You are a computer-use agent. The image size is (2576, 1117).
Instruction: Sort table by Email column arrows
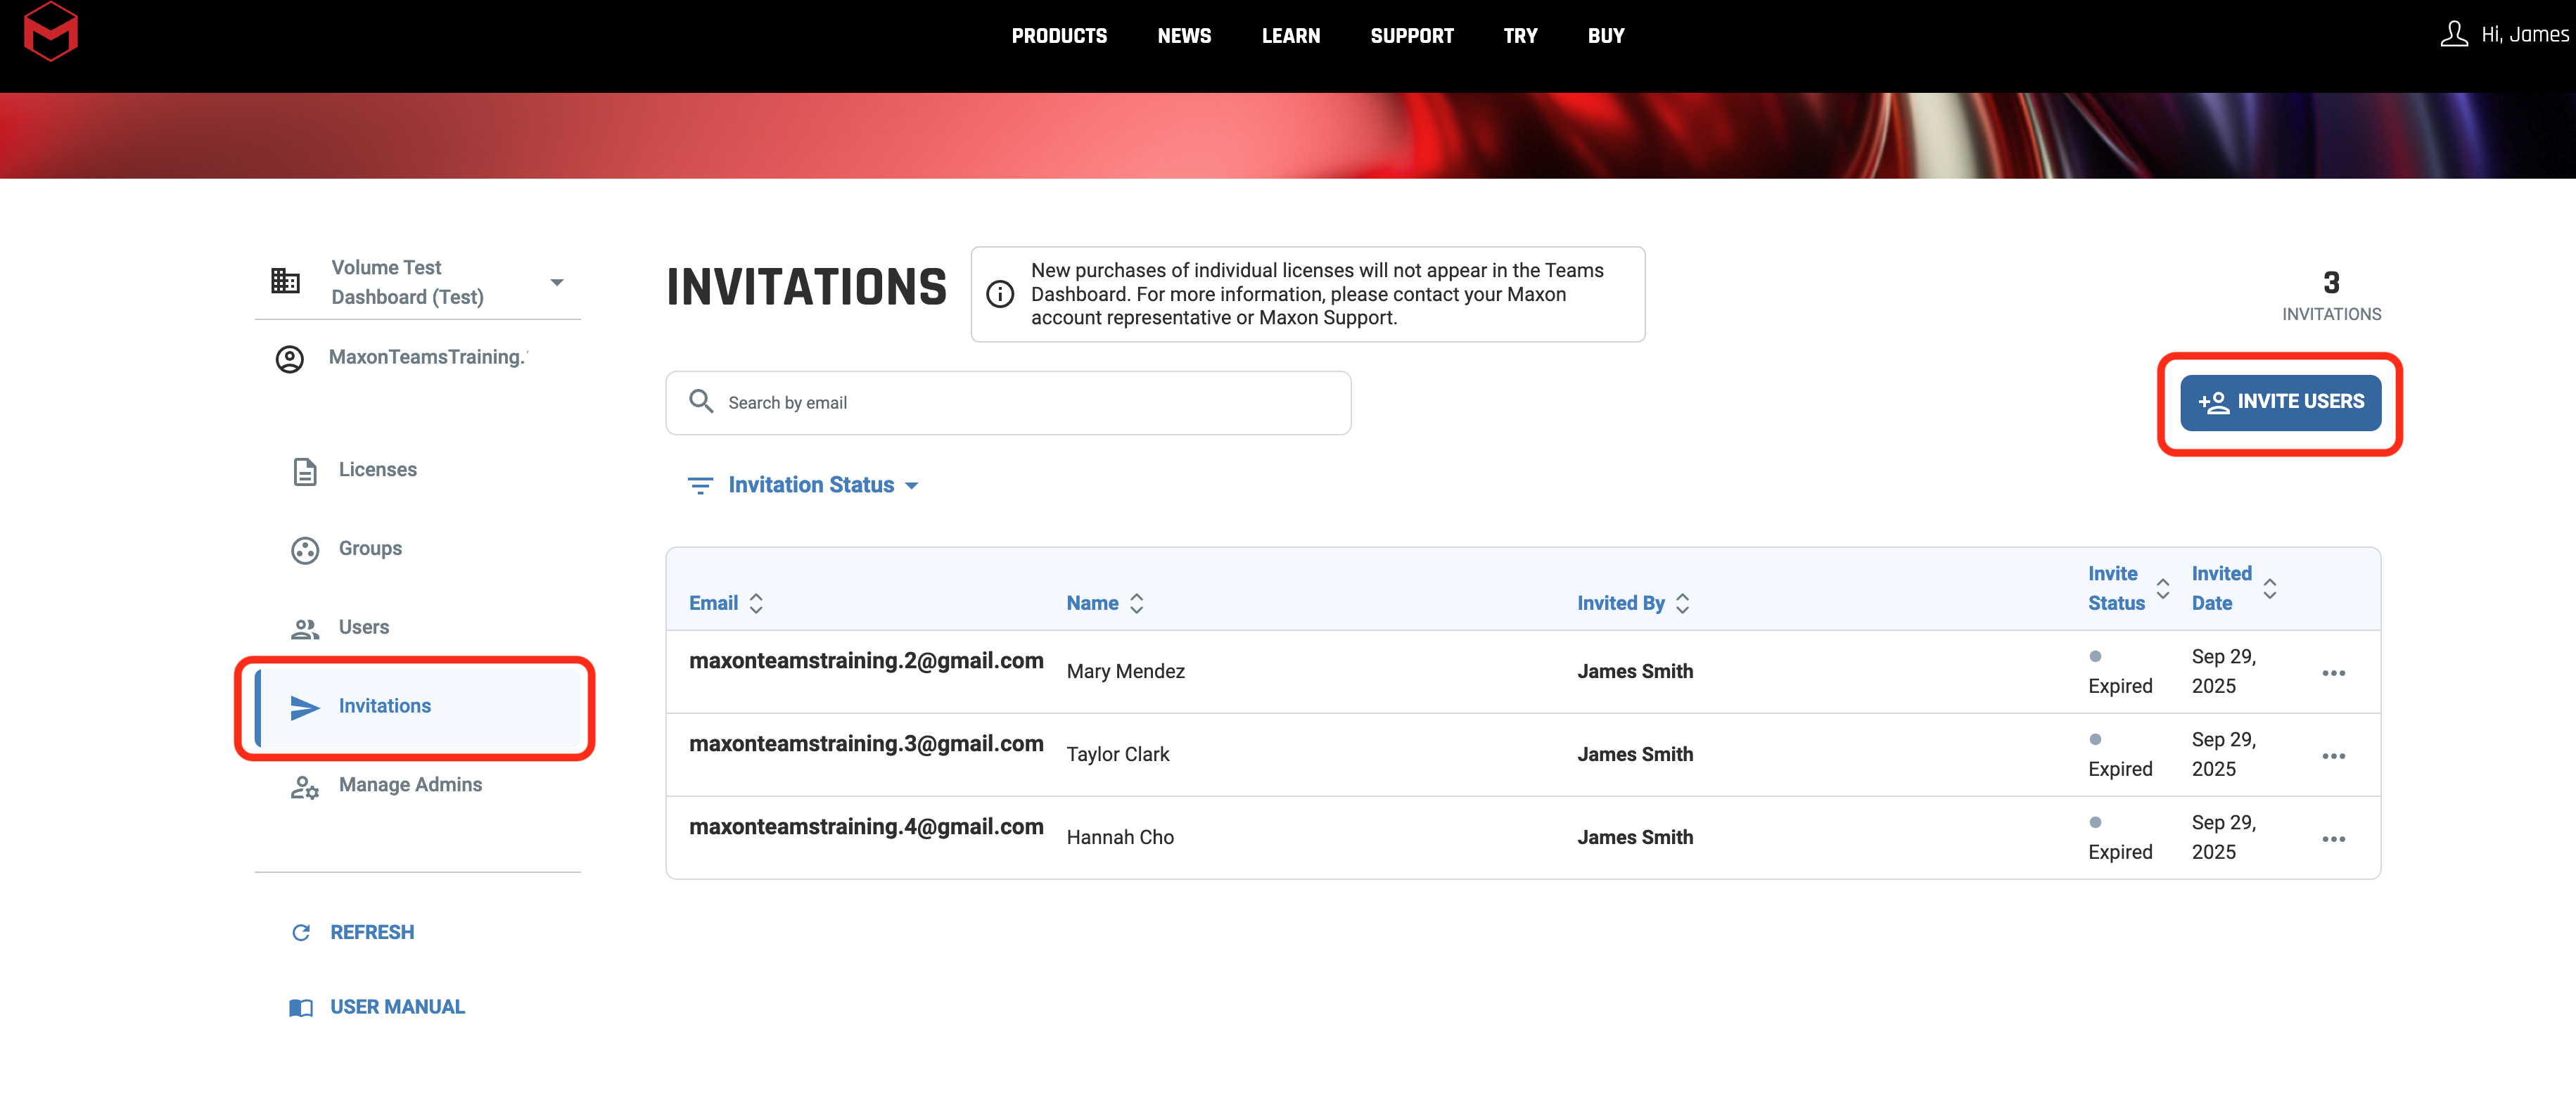756,603
